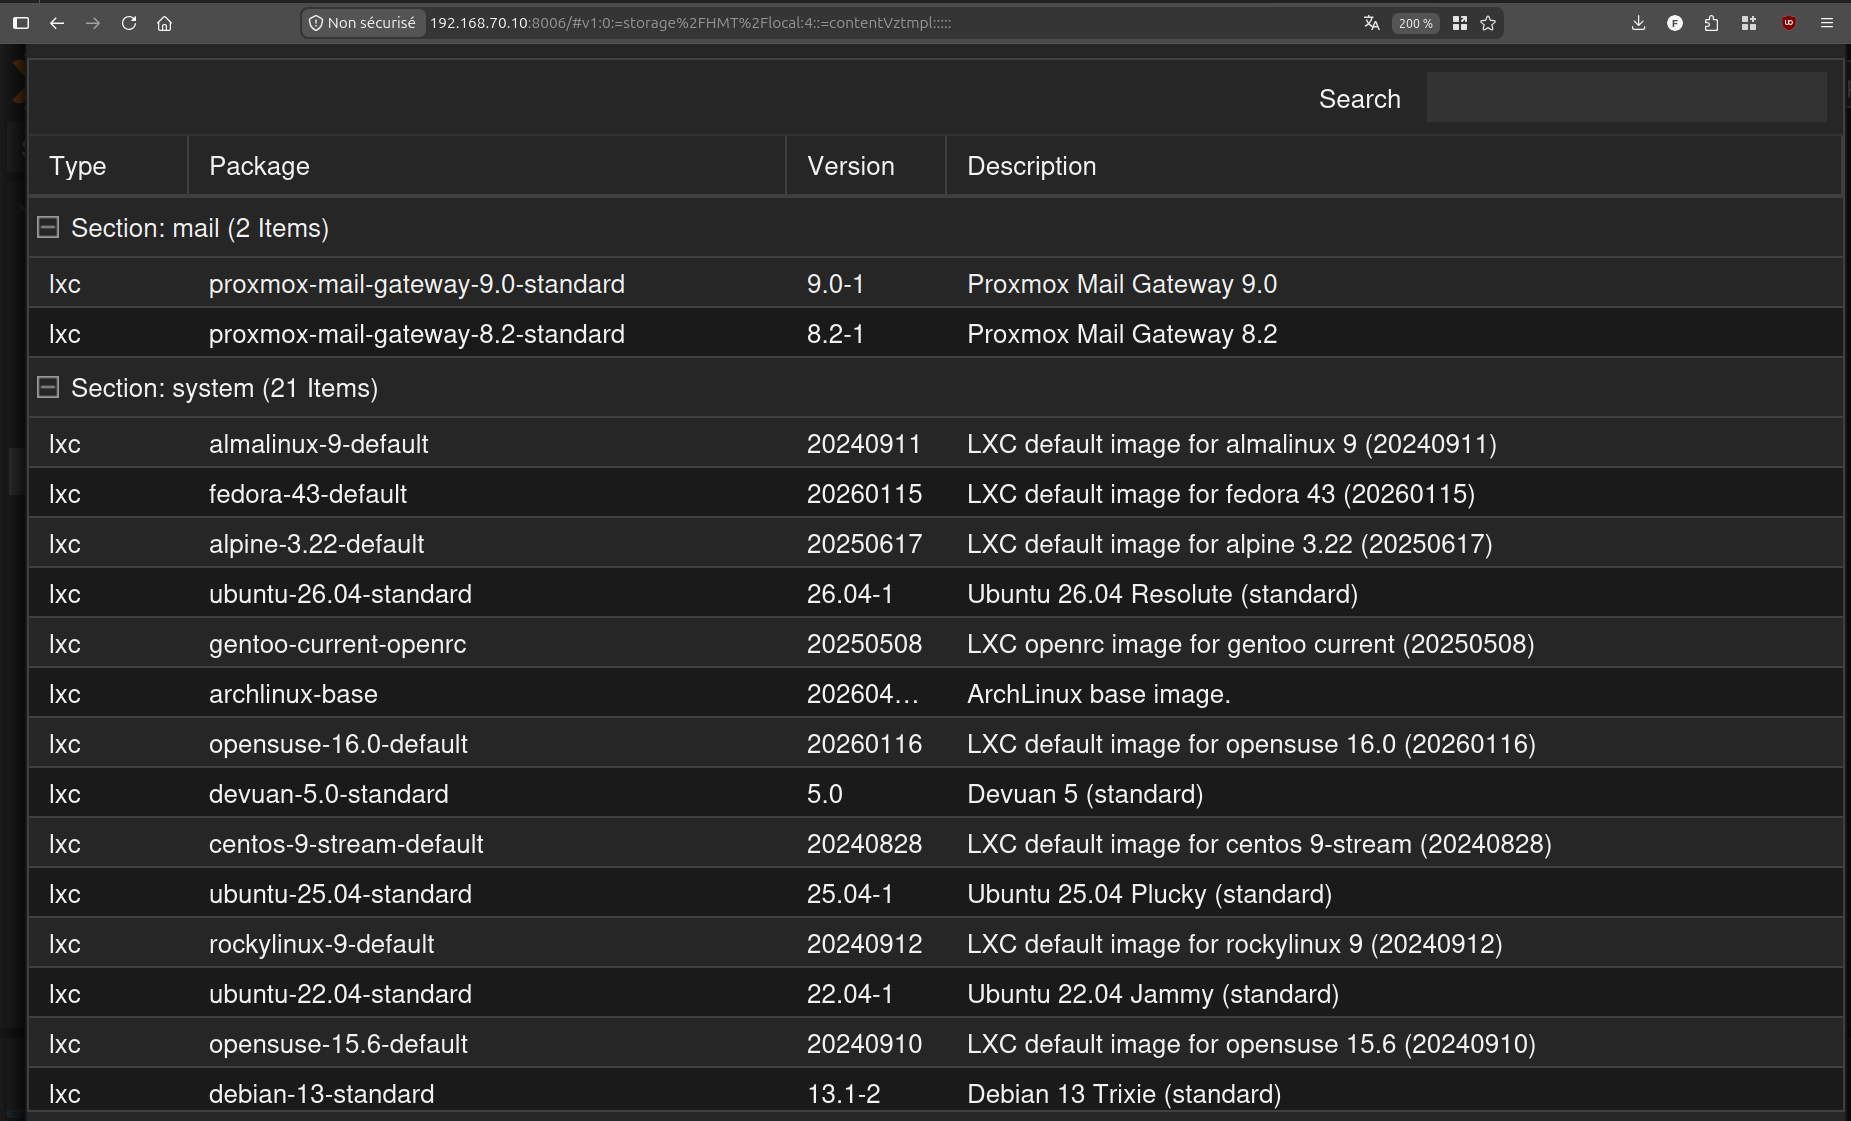Select opensuse-15.6-default template

[x=935, y=1044]
